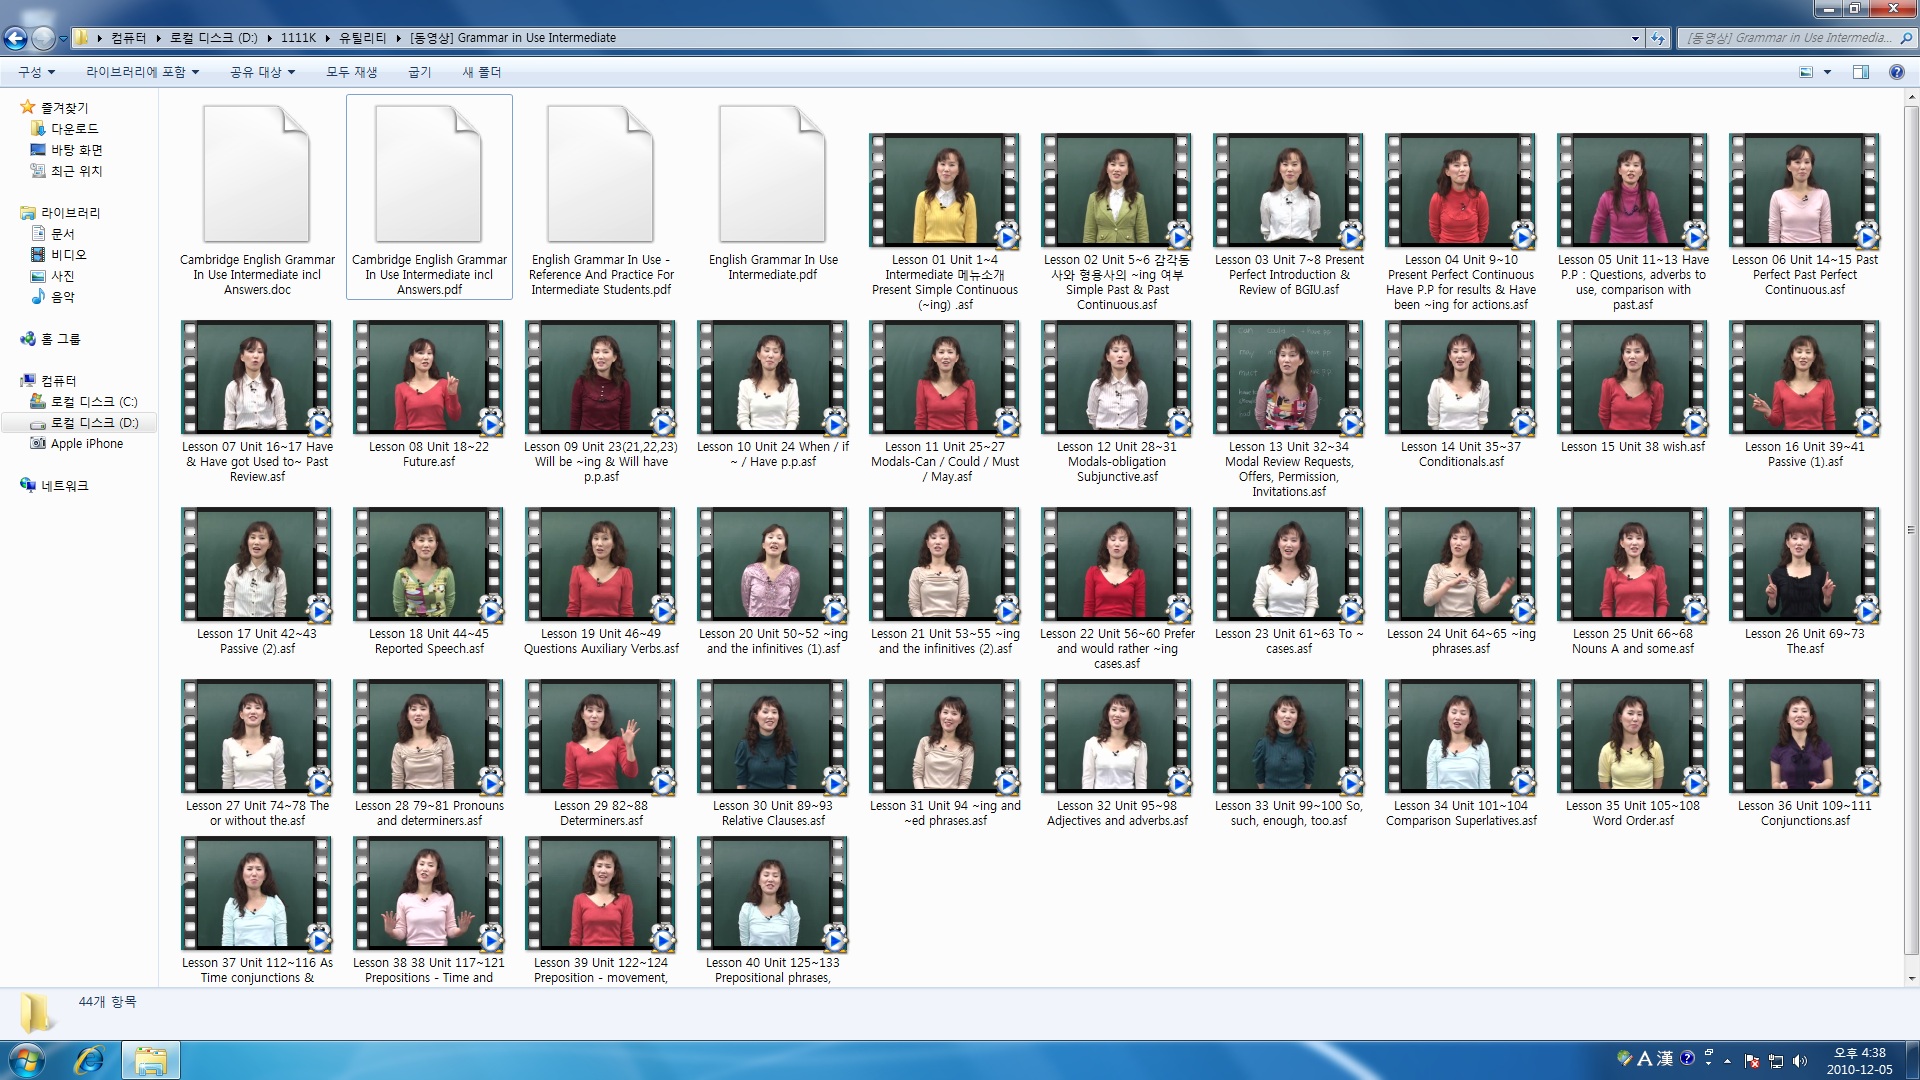Image resolution: width=1920 pixels, height=1080 pixels.
Task: Click the refresh button beside address bar
Action: point(1658,38)
